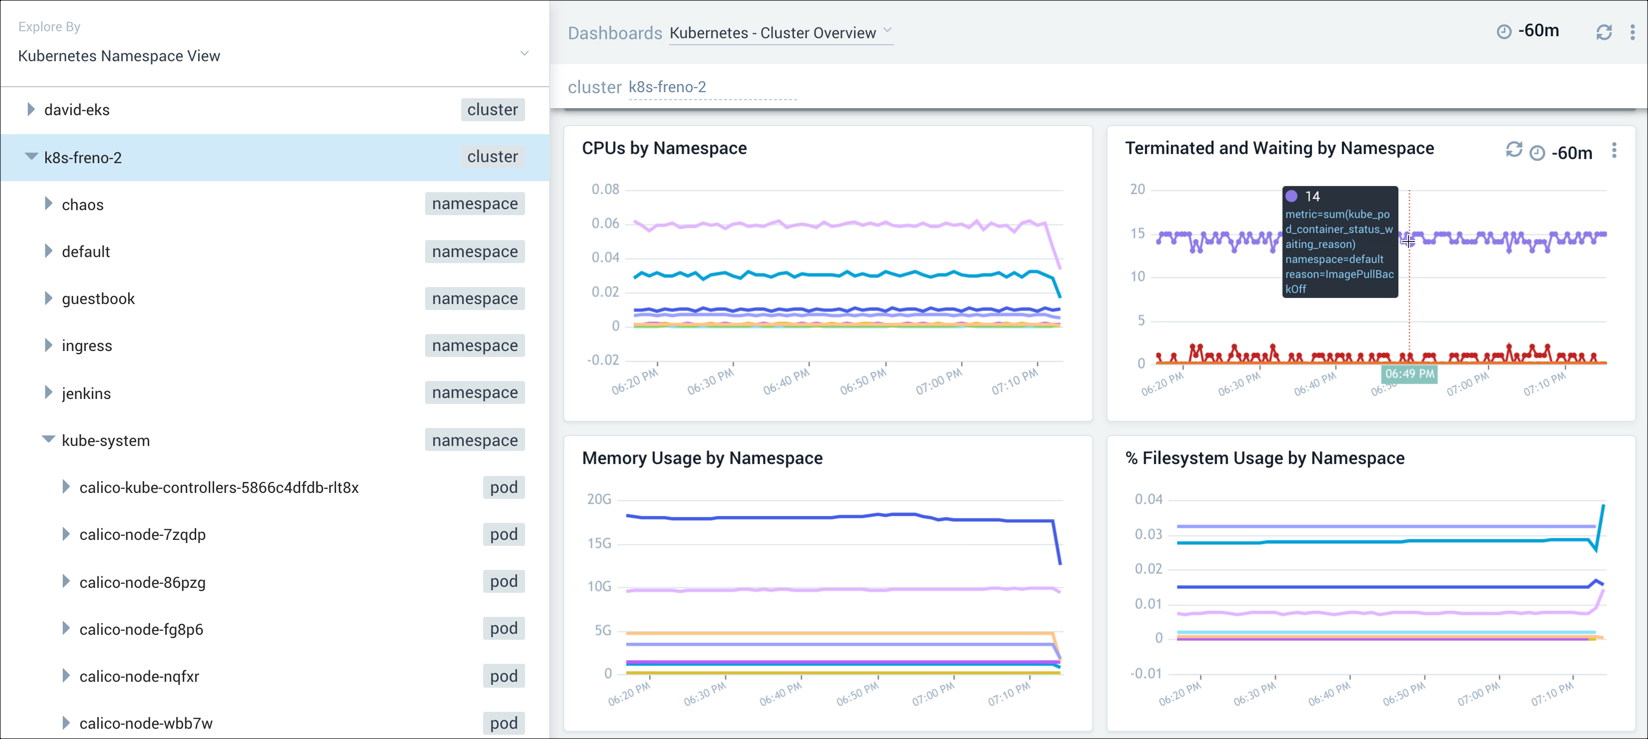Click the Terminated and Waiting panel clock icon
The height and width of the screenshot is (739, 1648).
pos(1537,153)
